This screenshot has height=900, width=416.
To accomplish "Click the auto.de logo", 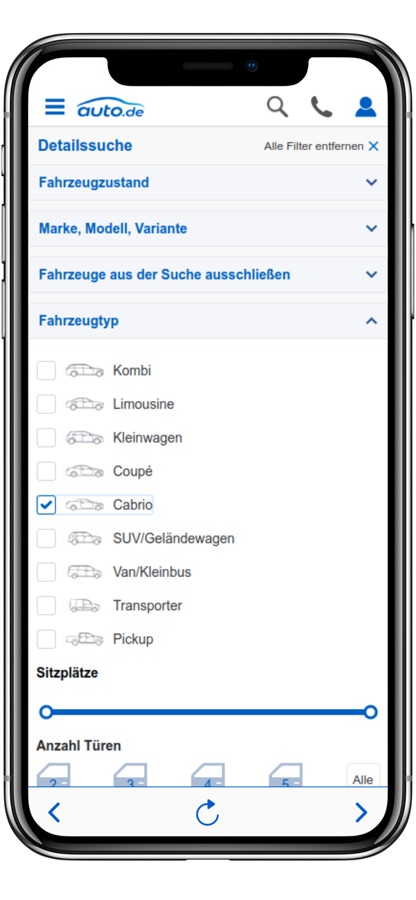I will [110, 107].
